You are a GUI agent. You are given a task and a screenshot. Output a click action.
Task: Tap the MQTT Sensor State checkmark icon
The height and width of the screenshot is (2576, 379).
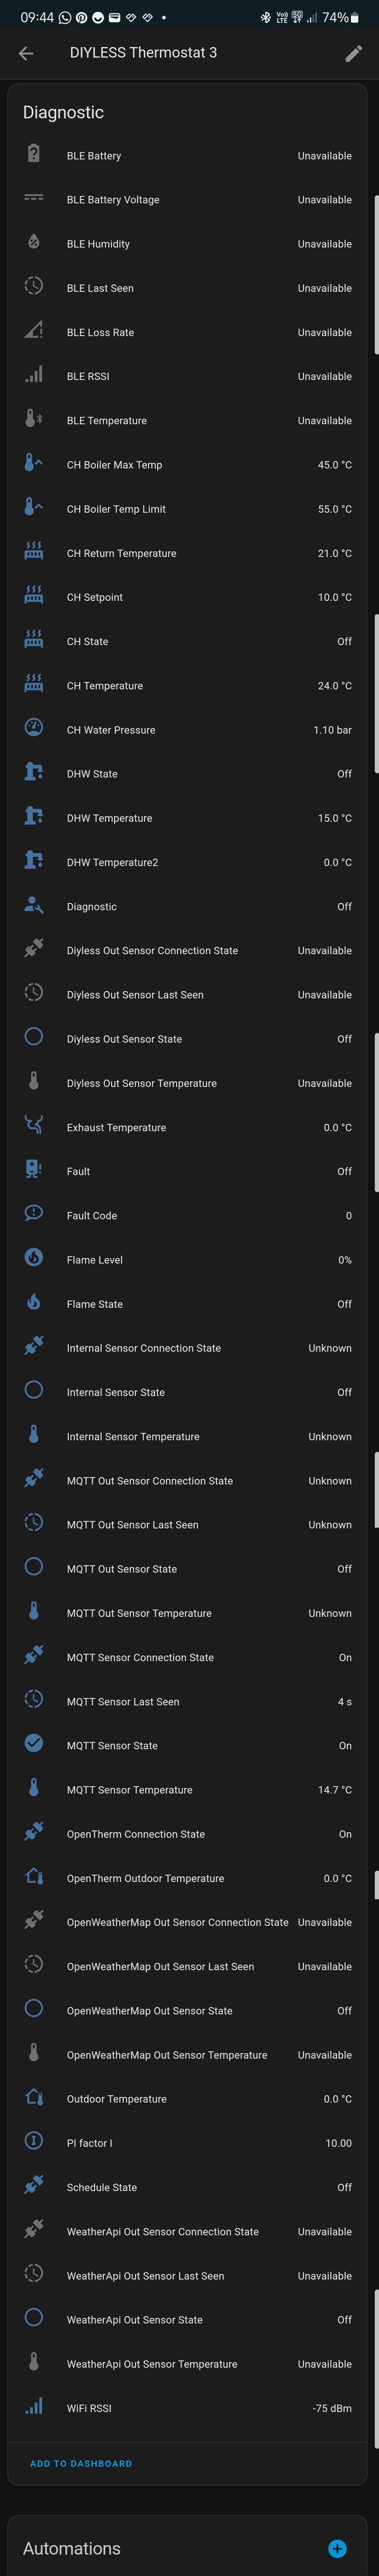click(x=33, y=1744)
